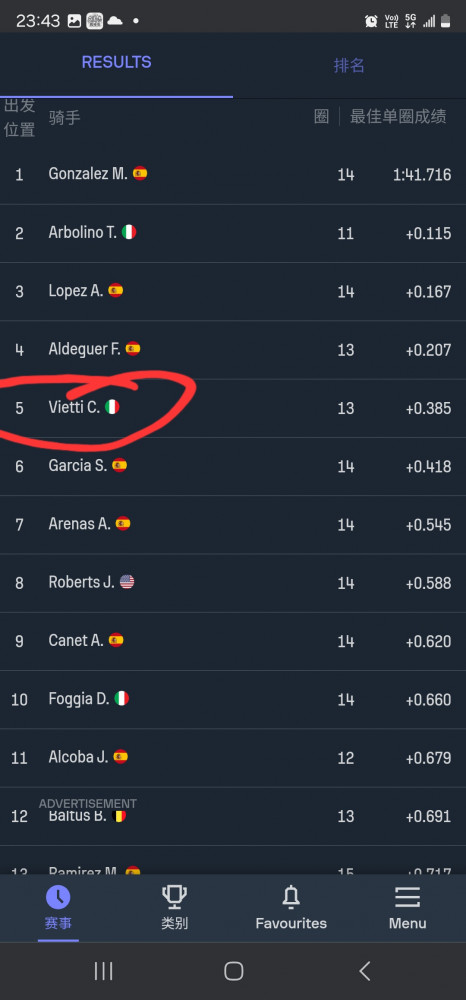Tap the 最佳单圈成绩 column header
The image size is (466, 1000).
[x=398, y=117]
